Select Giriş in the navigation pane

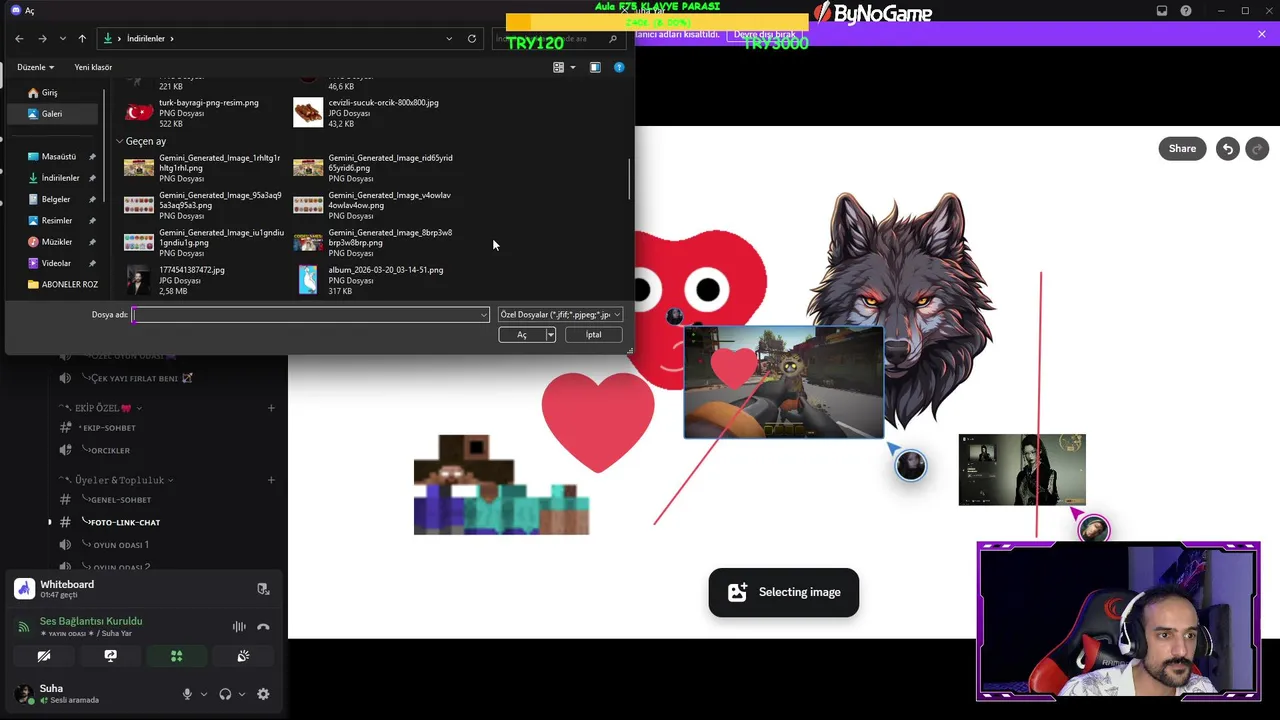(x=50, y=92)
